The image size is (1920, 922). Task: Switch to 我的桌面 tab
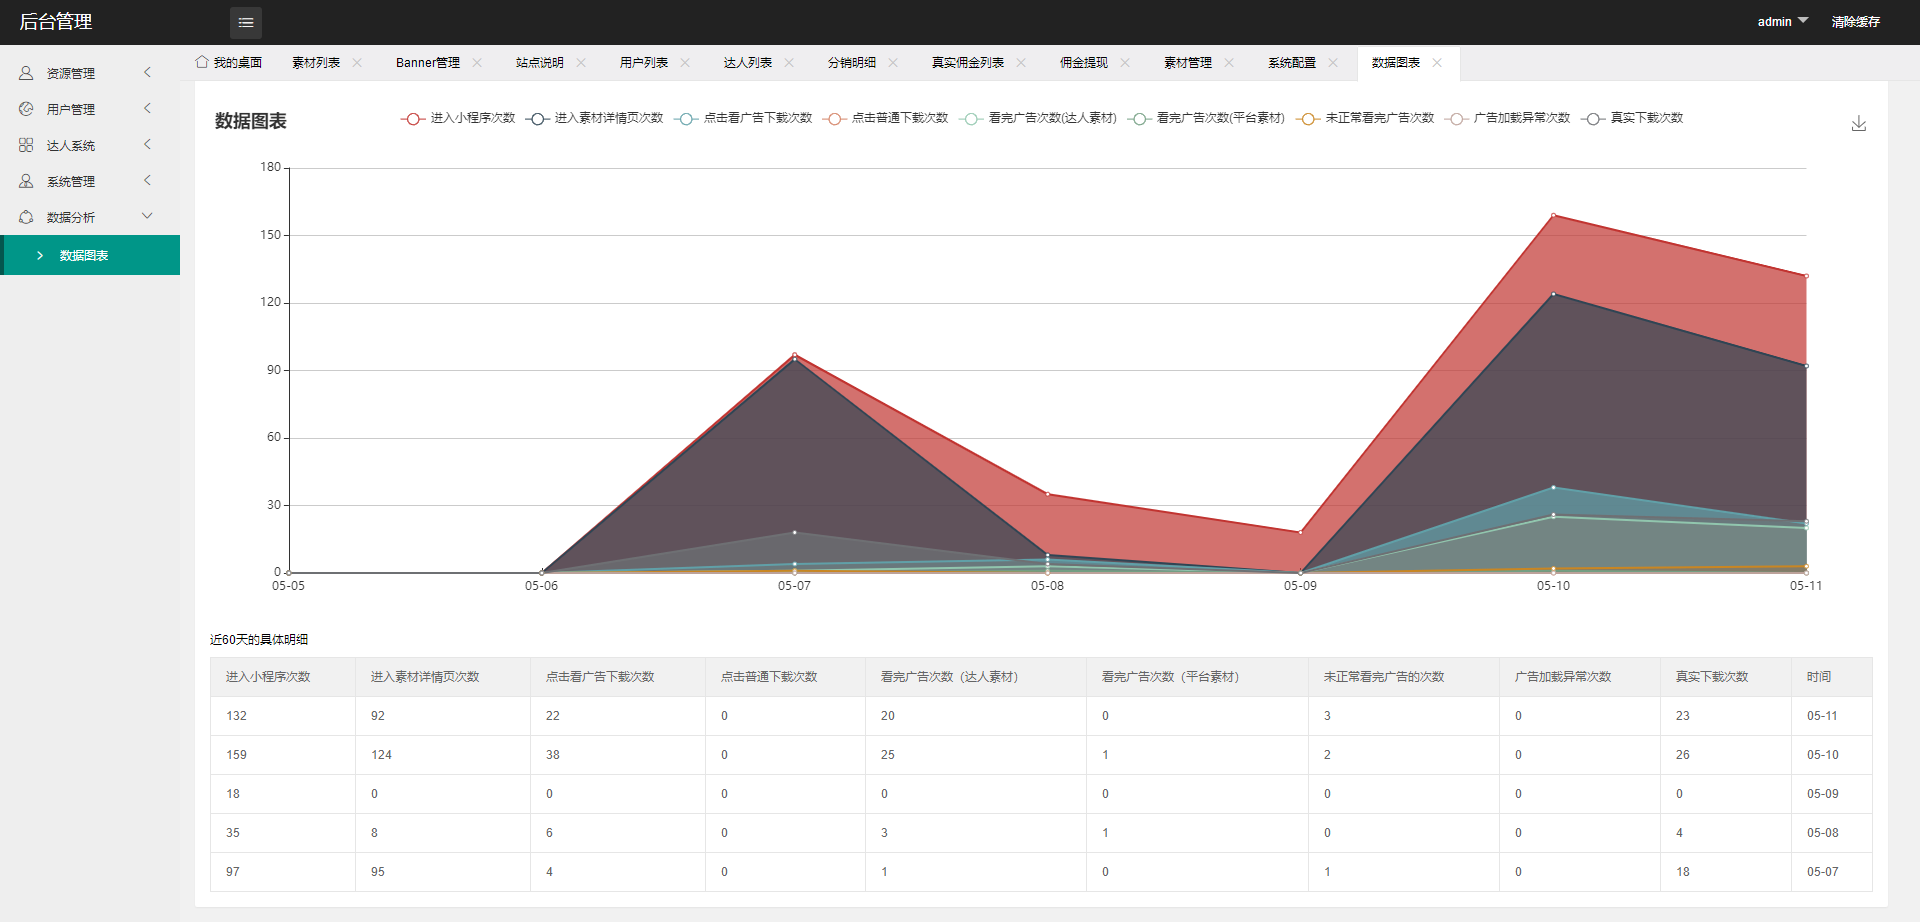tap(229, 62)
